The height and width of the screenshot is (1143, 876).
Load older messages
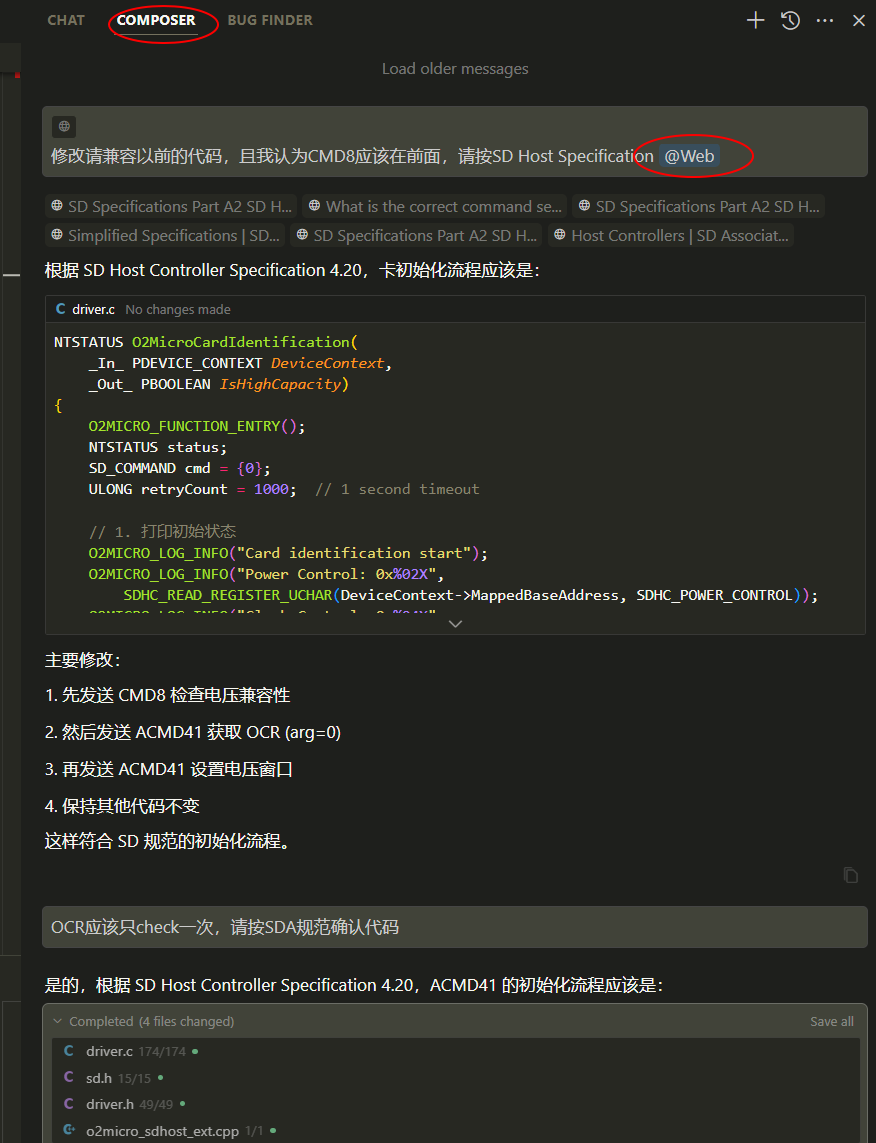[x=455, y=69]
